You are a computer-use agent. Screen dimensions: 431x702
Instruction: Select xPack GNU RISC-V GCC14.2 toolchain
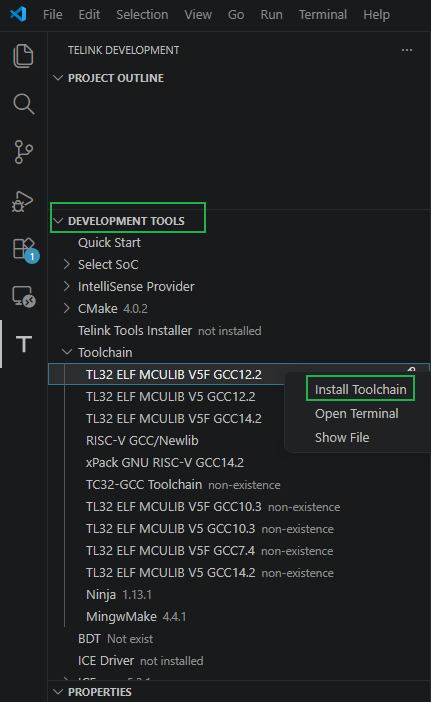click(165, 462)
